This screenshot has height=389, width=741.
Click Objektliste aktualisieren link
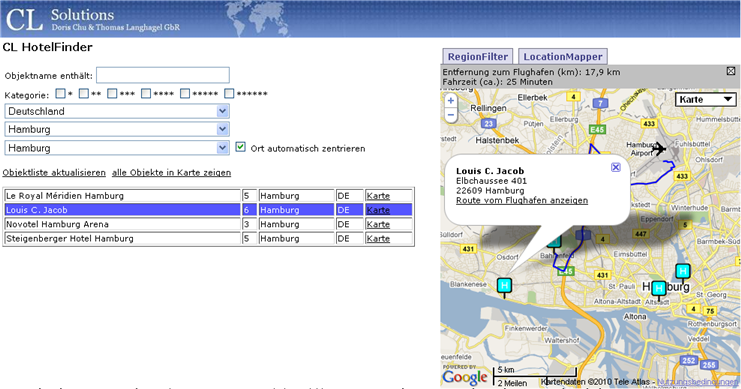[x=54, y=173]
